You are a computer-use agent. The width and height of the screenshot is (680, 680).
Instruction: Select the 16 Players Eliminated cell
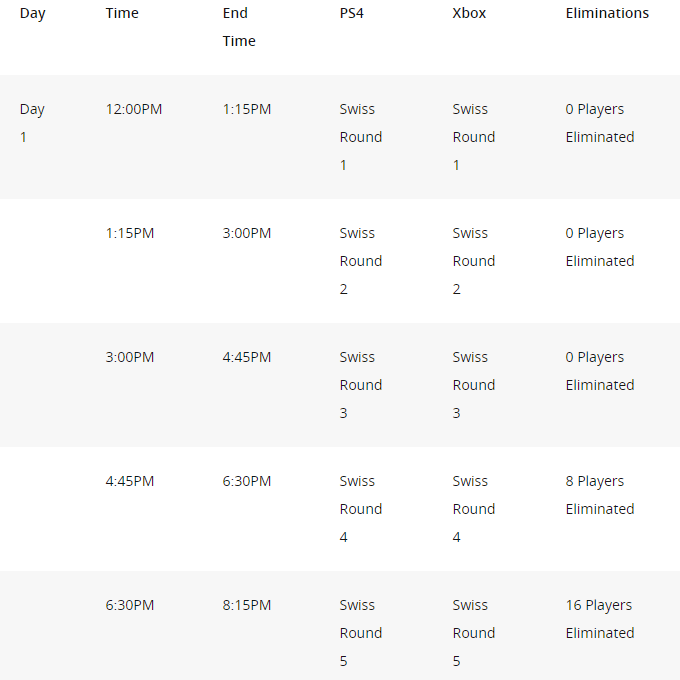pos(599,619)
